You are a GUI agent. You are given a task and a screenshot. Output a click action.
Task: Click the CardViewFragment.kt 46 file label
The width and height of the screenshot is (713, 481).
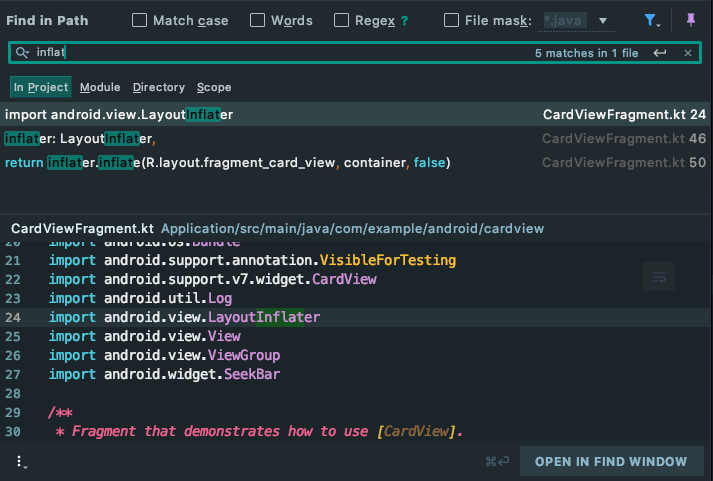[x=624, y=139]
